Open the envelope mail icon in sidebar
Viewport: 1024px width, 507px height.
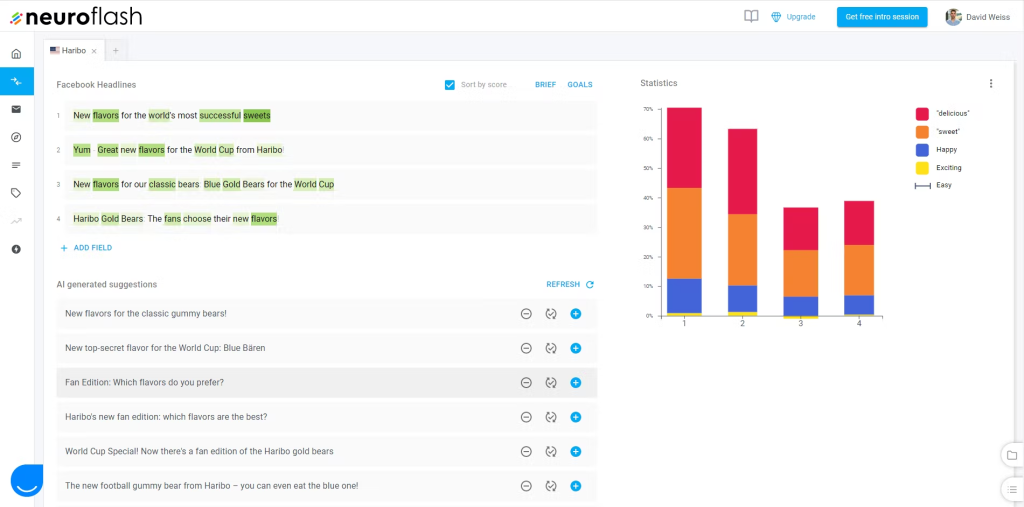16,109
